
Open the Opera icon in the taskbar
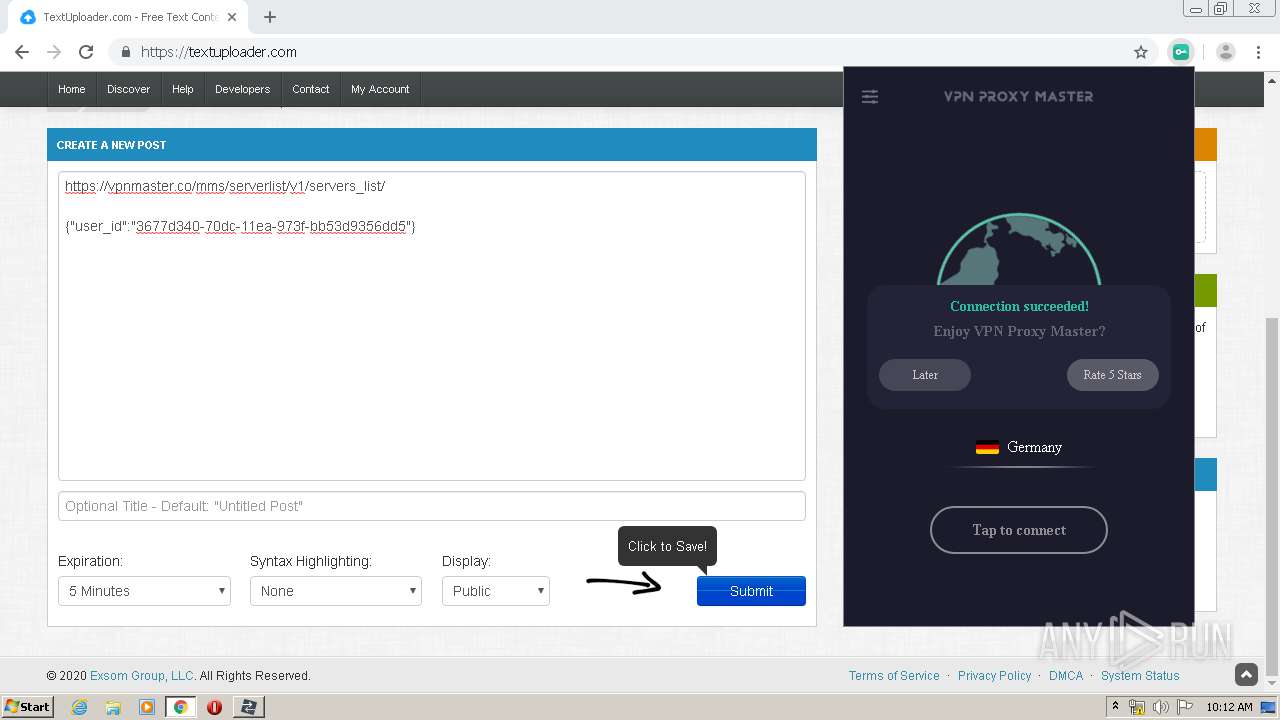pos(214,707)
